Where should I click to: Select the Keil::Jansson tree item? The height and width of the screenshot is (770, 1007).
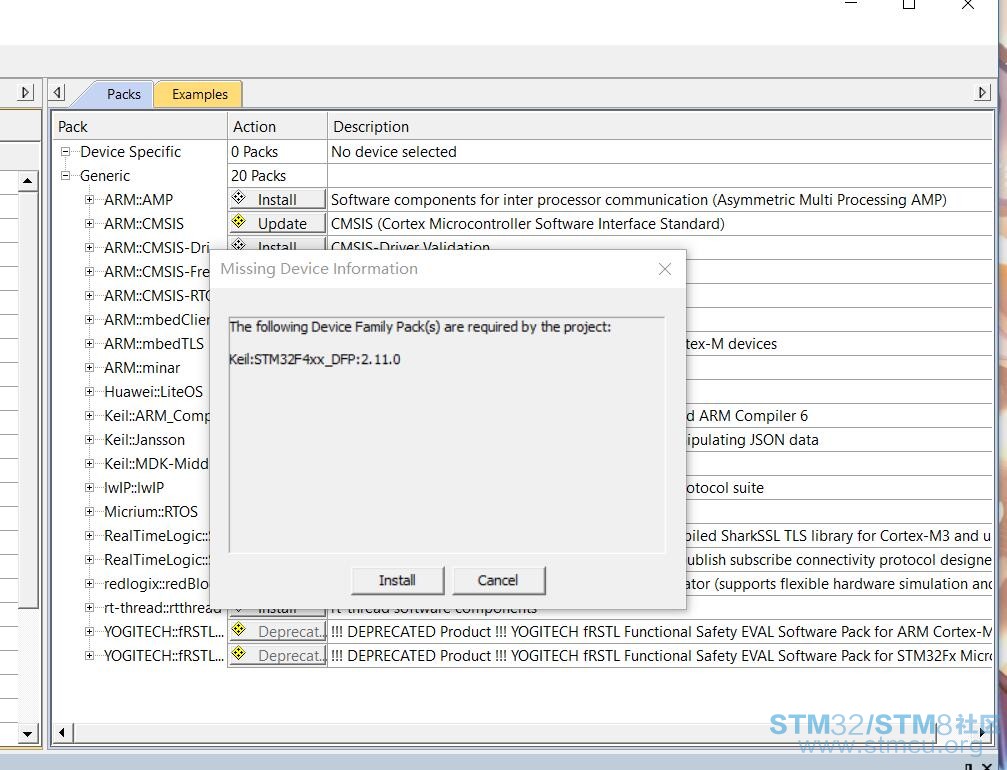pos(144,441)
